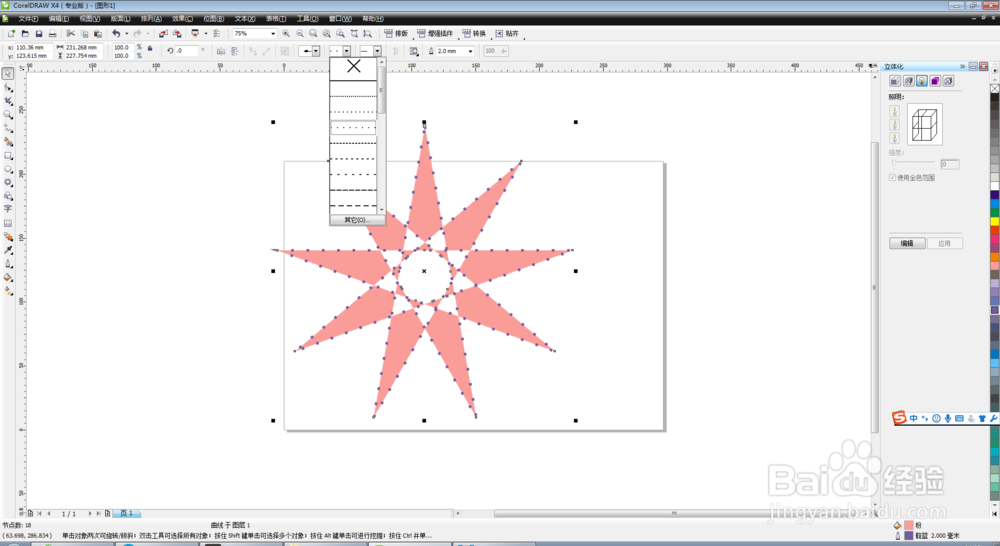Open the outline style dropdown
The width and height of the screenshot is (1000, 546).
(346, 51)
